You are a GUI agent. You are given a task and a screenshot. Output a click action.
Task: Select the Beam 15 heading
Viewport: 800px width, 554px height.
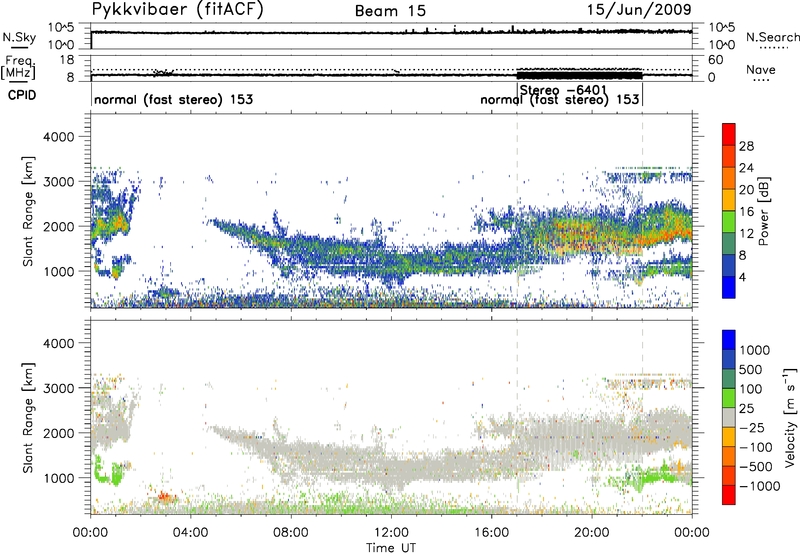[x=390, y=11]
